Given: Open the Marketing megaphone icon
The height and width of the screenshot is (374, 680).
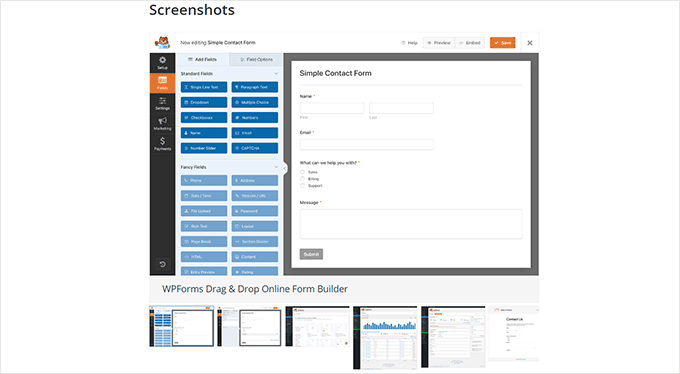Looking at the screenshot, I should pyautogui.click(x=162, y=124).
